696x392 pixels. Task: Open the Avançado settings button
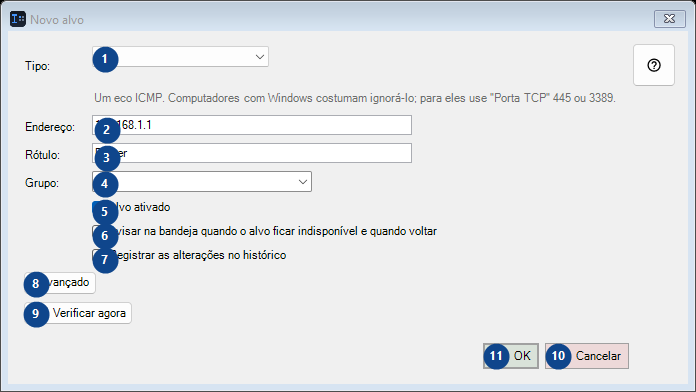click(60, 283)
